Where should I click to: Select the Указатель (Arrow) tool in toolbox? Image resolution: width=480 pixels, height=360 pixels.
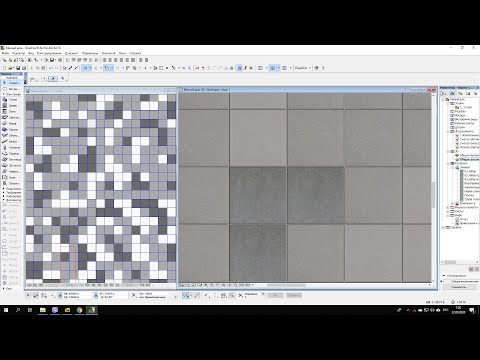click(11, 83)
